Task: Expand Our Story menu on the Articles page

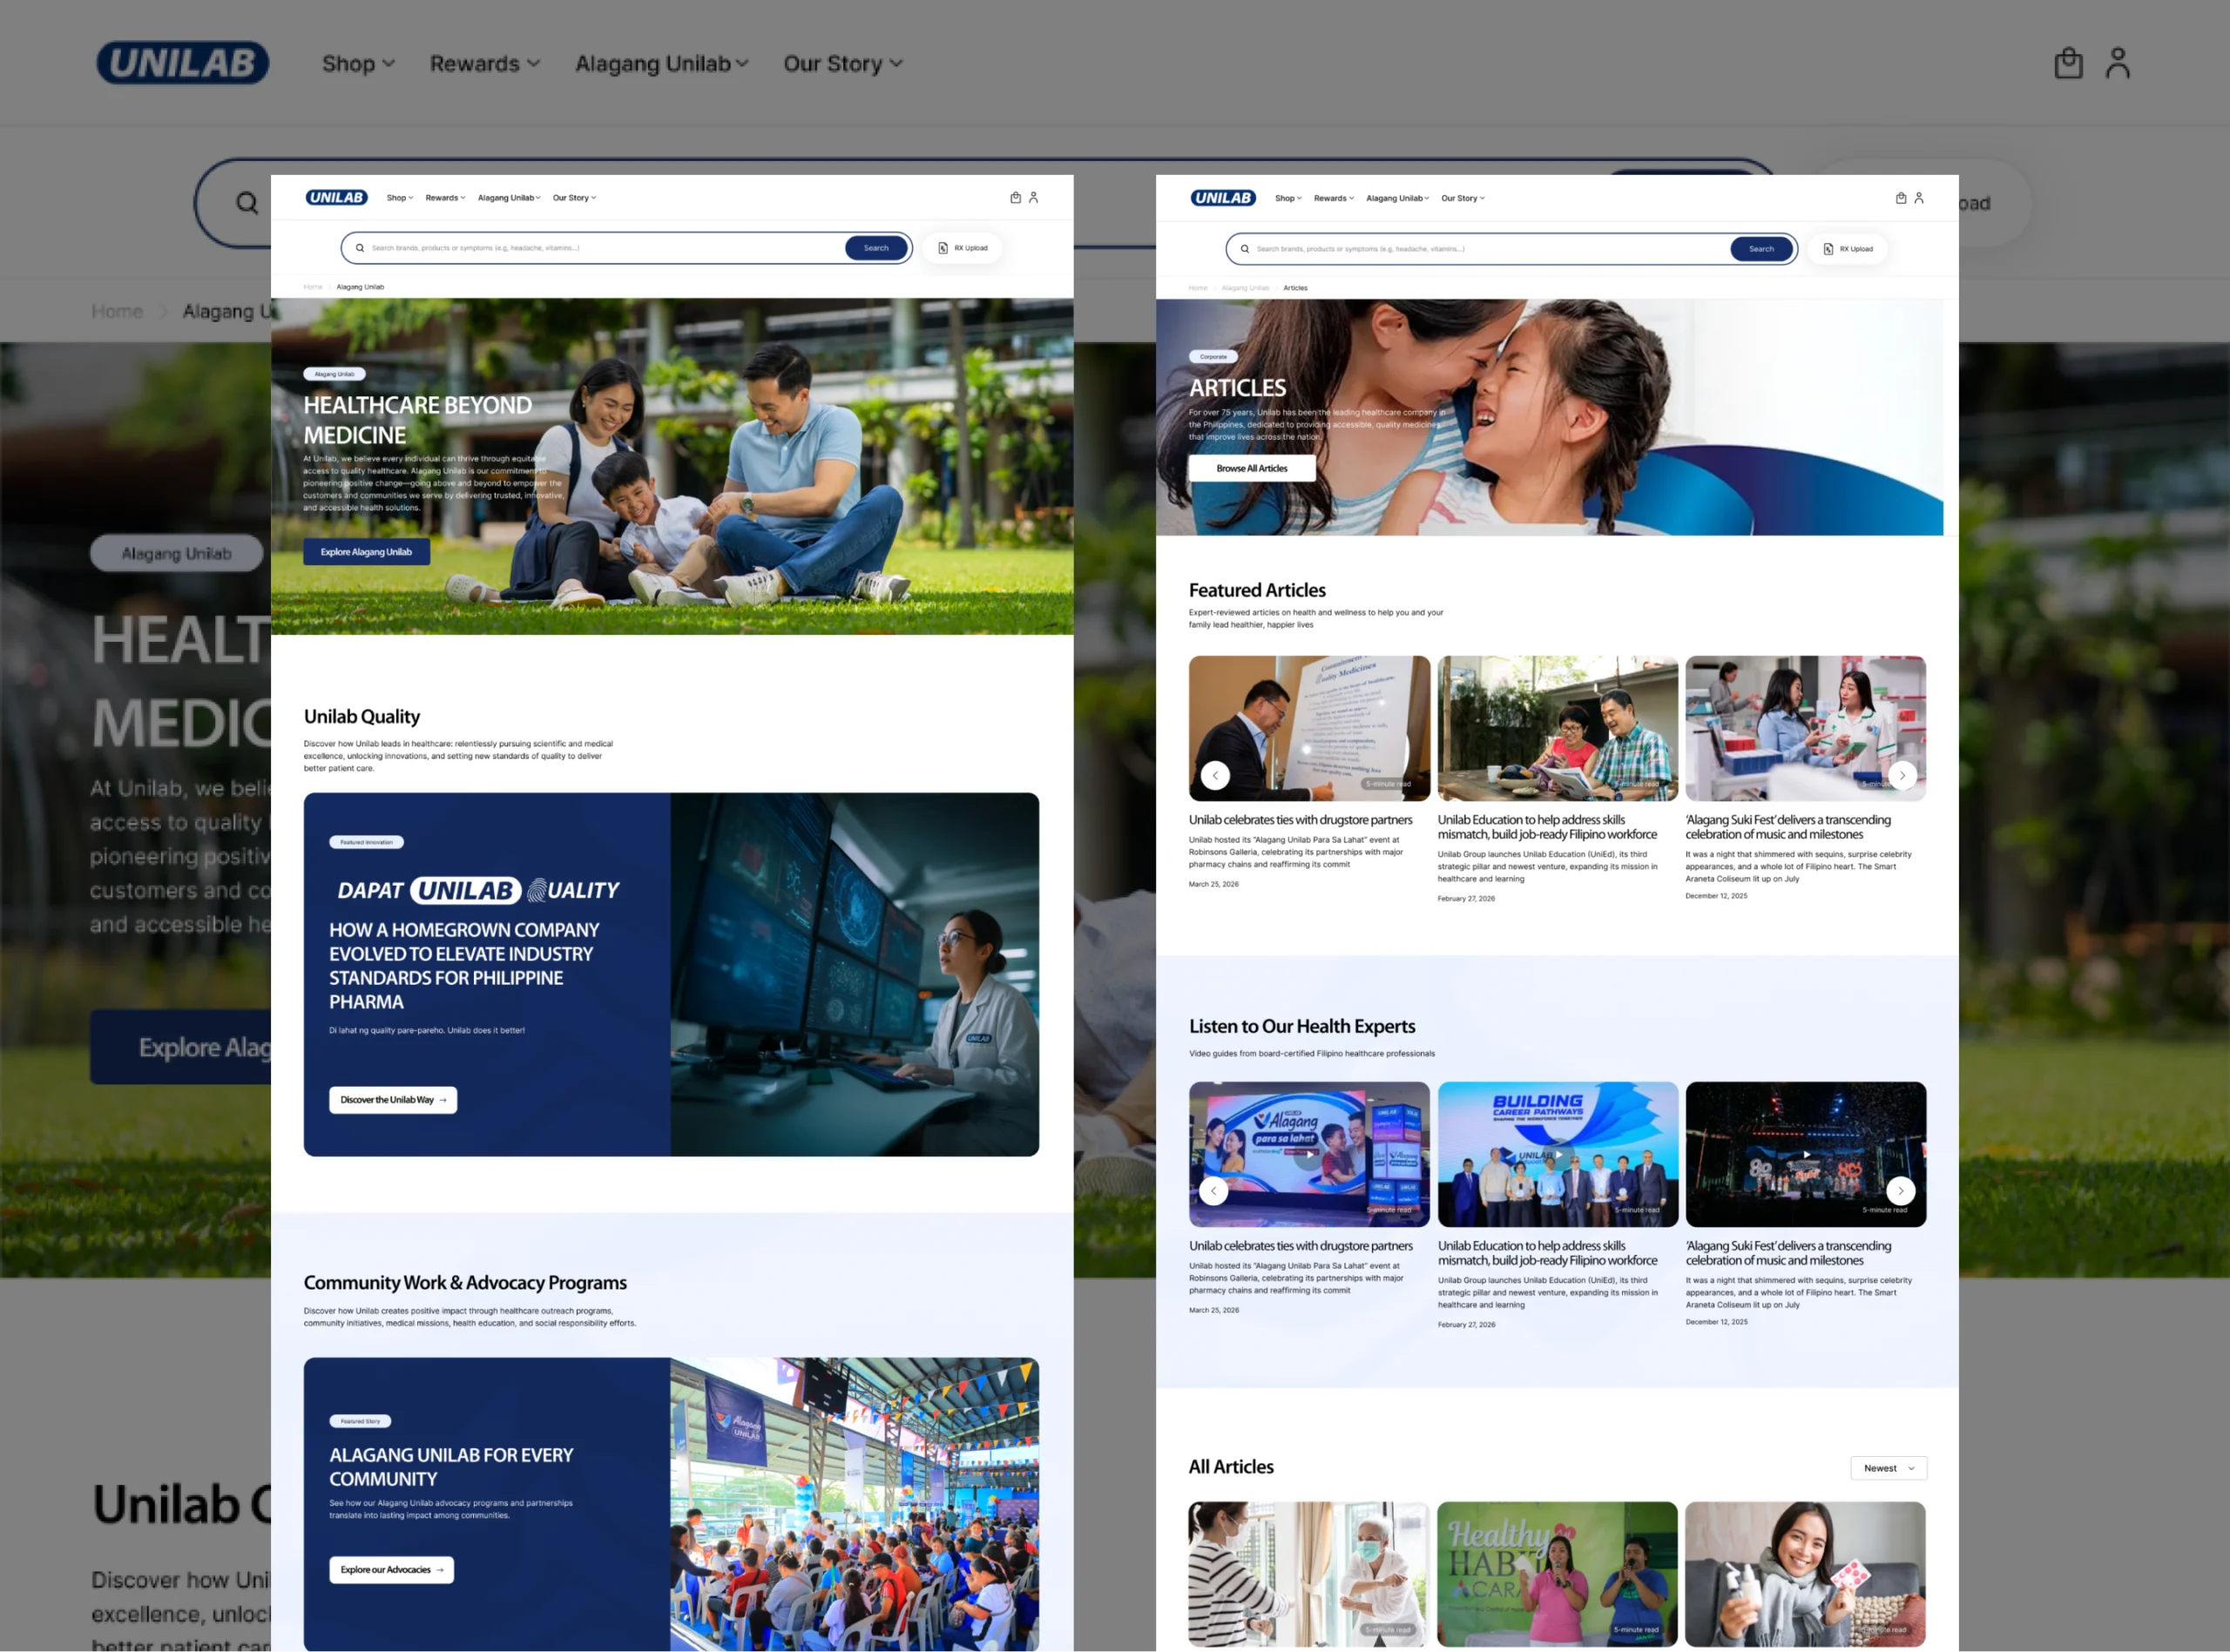Action: [1463, 198]
